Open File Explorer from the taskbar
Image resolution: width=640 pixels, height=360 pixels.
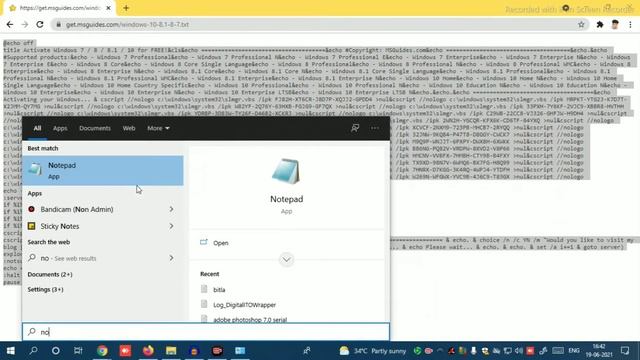(x=171, y=351)
